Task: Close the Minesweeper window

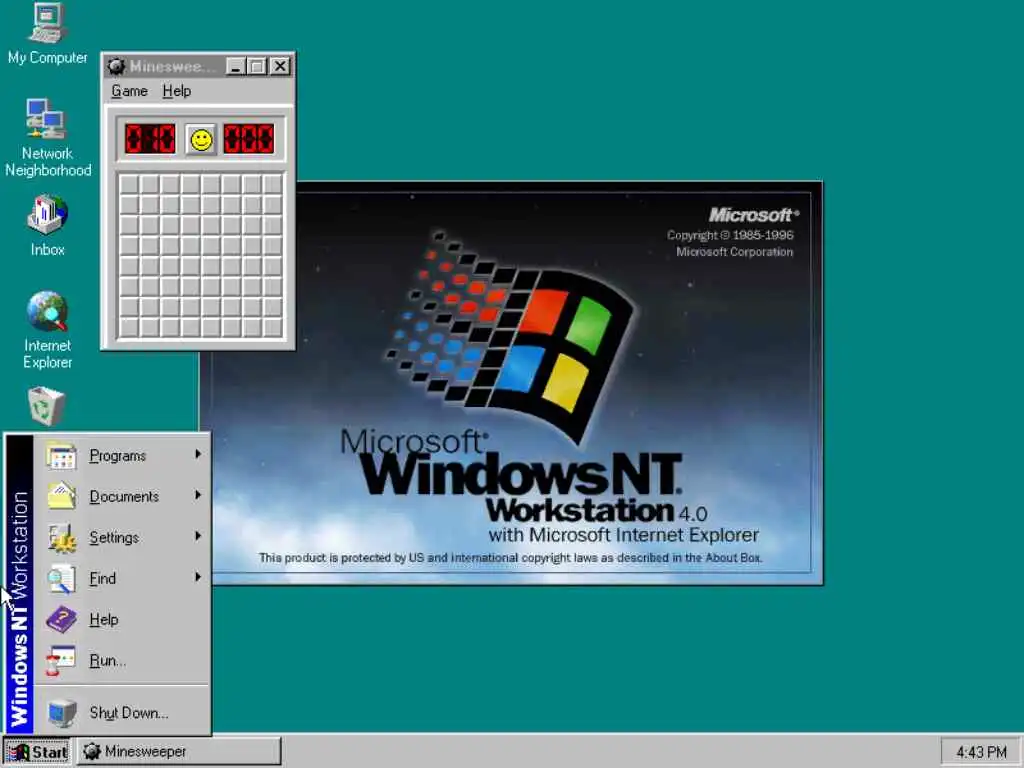Action: 280,66
